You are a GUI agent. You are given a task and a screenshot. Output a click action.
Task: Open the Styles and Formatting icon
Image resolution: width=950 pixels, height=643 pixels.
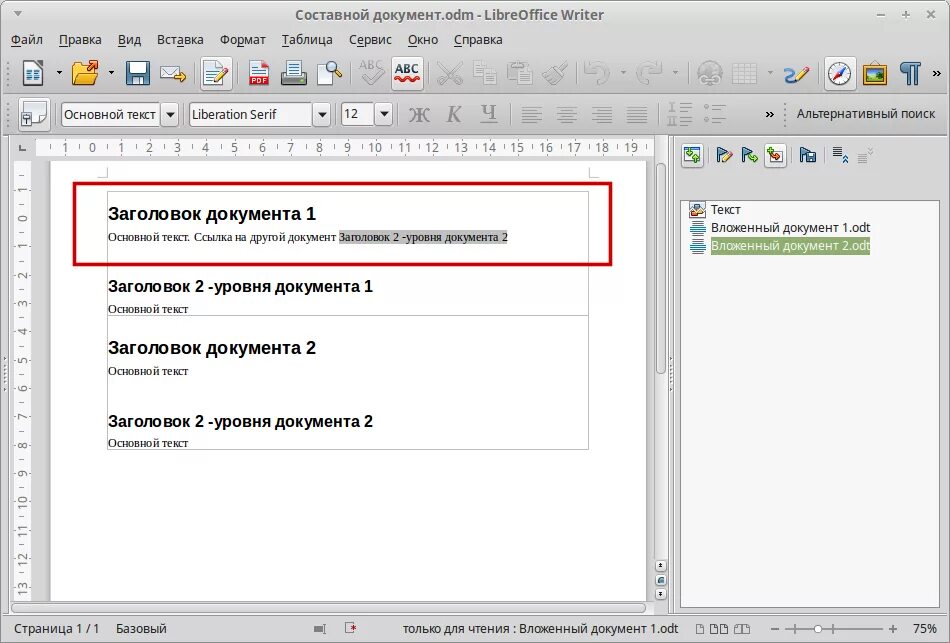point(34,114)
